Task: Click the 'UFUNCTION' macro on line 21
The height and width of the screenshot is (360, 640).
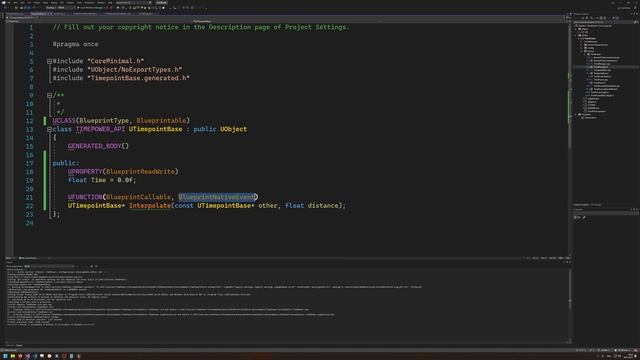Action: (x=85, y=197)
